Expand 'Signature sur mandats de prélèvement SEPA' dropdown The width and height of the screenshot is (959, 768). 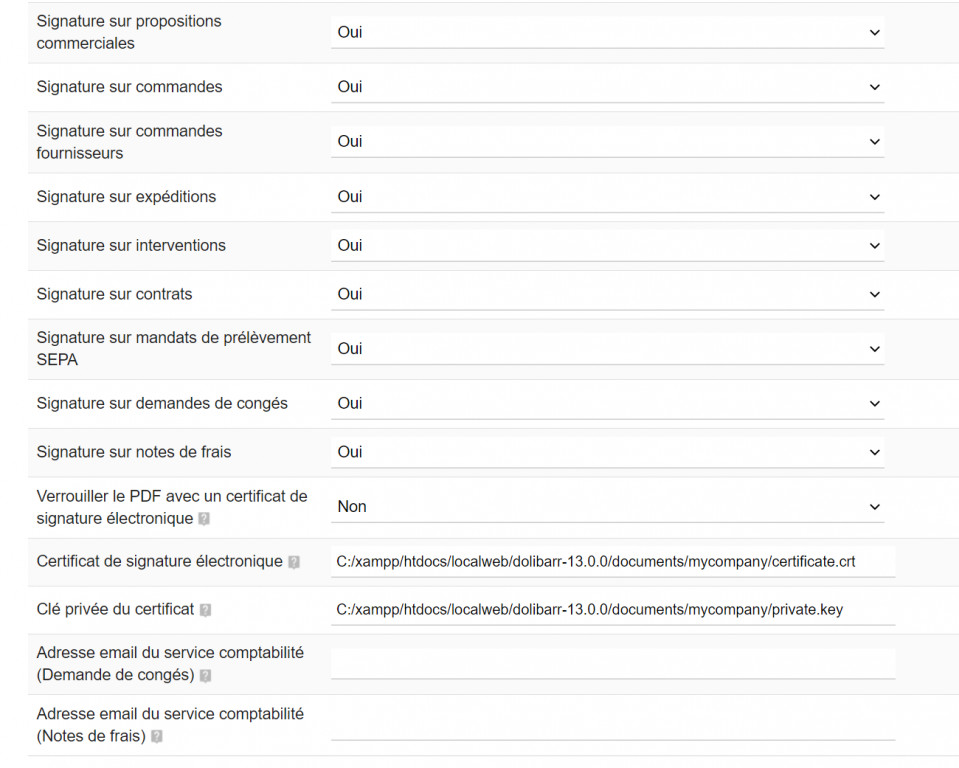607,349
